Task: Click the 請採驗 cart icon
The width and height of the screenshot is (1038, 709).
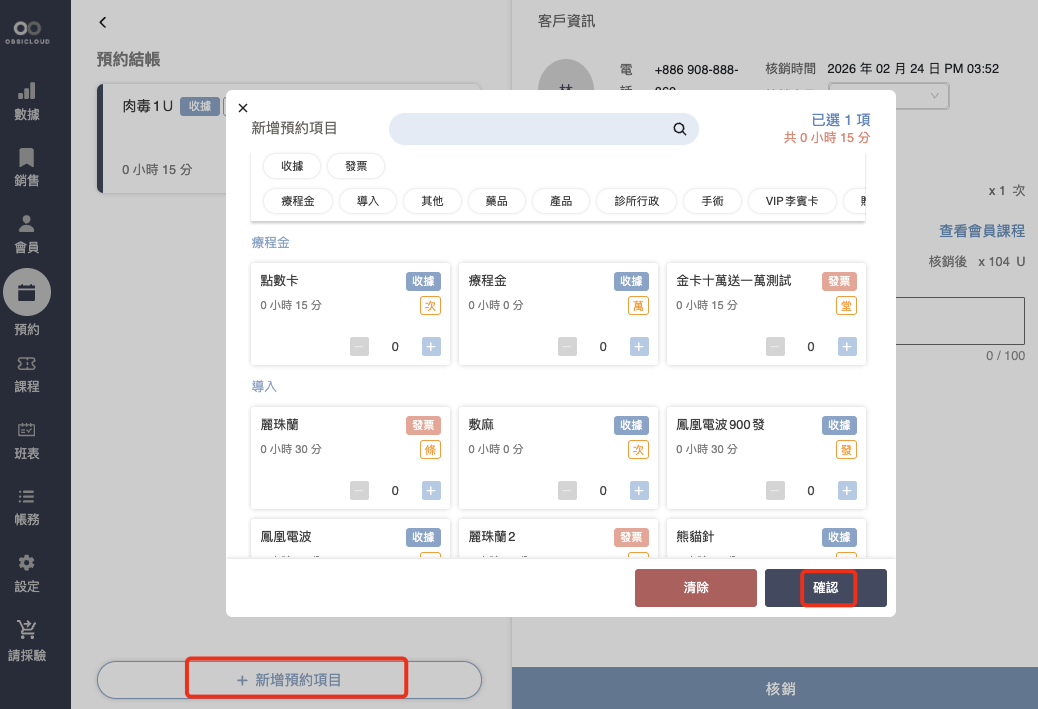Action: pyautogui.click(x=27, y=630)
